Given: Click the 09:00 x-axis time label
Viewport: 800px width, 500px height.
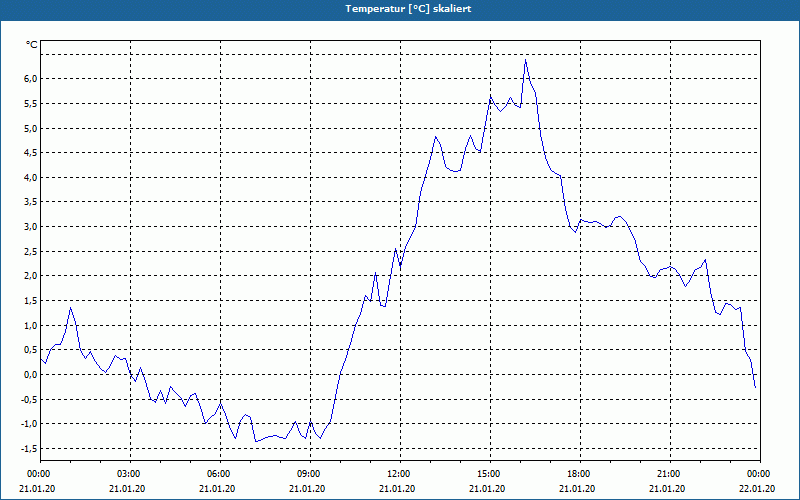Looking at the screenshot, I should (x=310, y=474).
